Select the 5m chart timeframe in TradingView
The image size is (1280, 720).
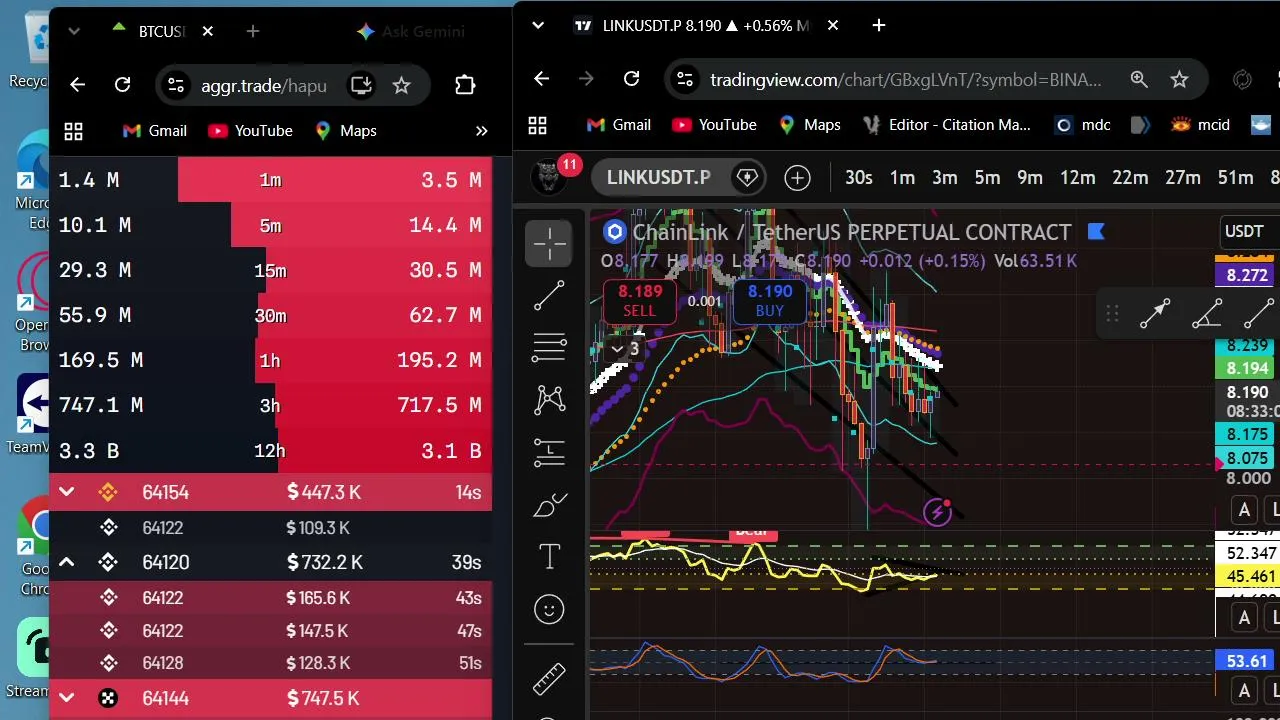pos(987,178)
